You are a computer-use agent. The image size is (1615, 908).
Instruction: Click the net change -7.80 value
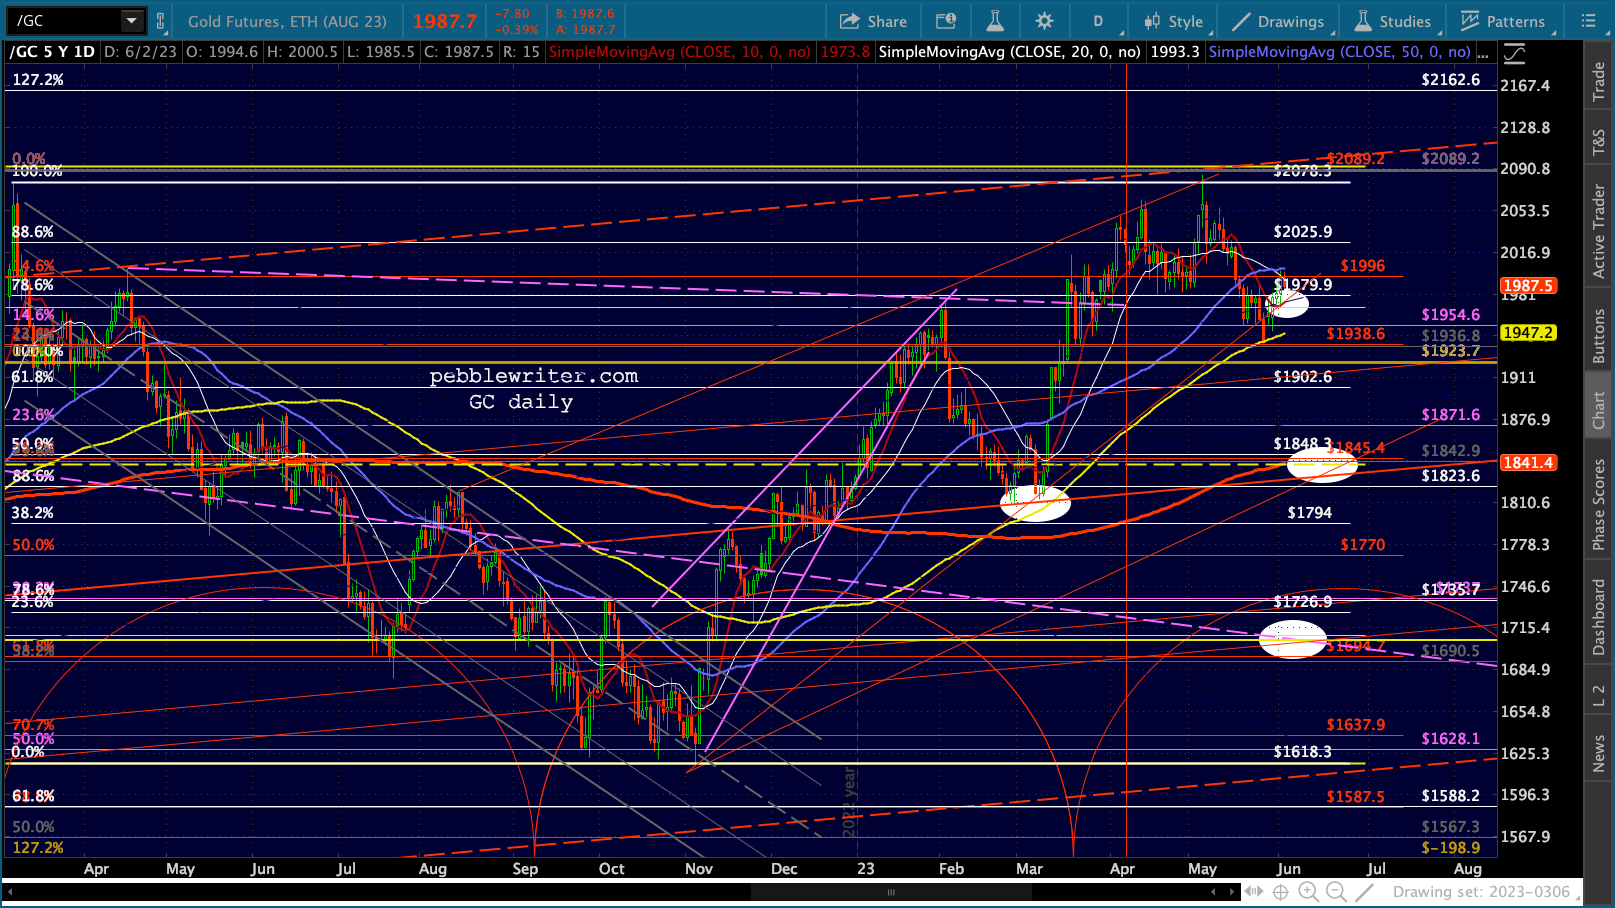point(514,14)
